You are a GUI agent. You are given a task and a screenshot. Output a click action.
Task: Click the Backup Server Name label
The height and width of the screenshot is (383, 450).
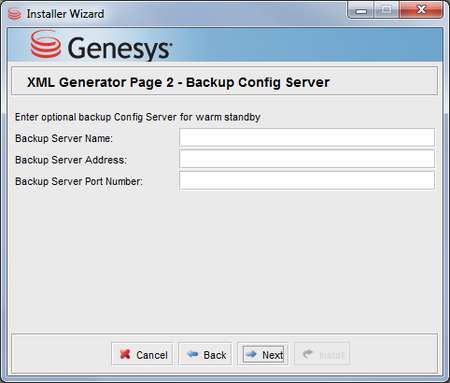(x=64, y=138)
